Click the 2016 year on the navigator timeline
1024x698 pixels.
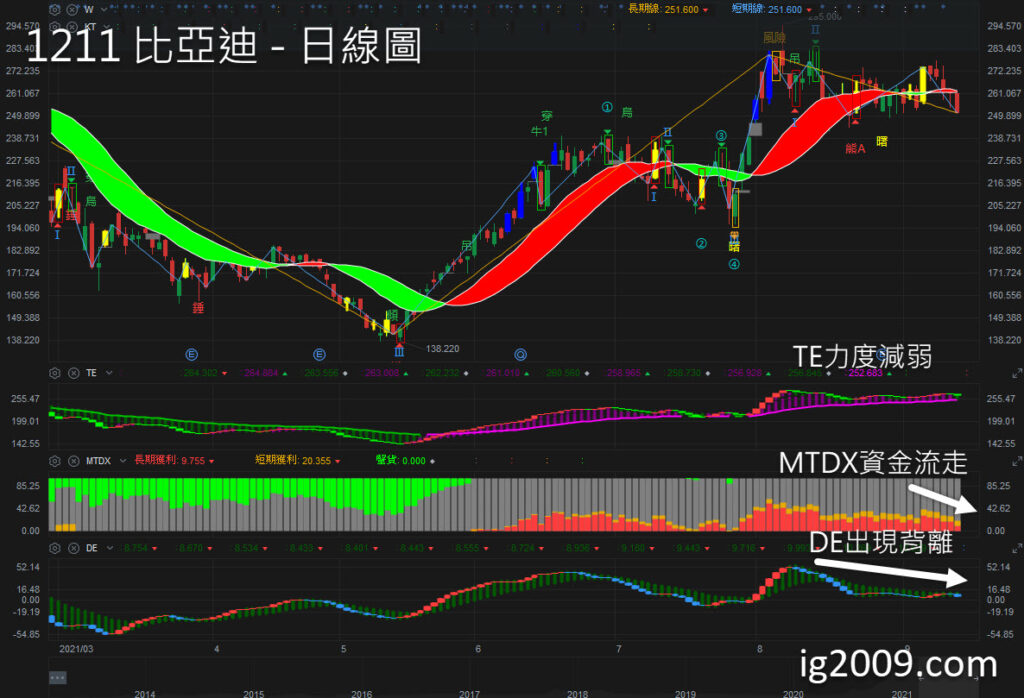point(361,693)
